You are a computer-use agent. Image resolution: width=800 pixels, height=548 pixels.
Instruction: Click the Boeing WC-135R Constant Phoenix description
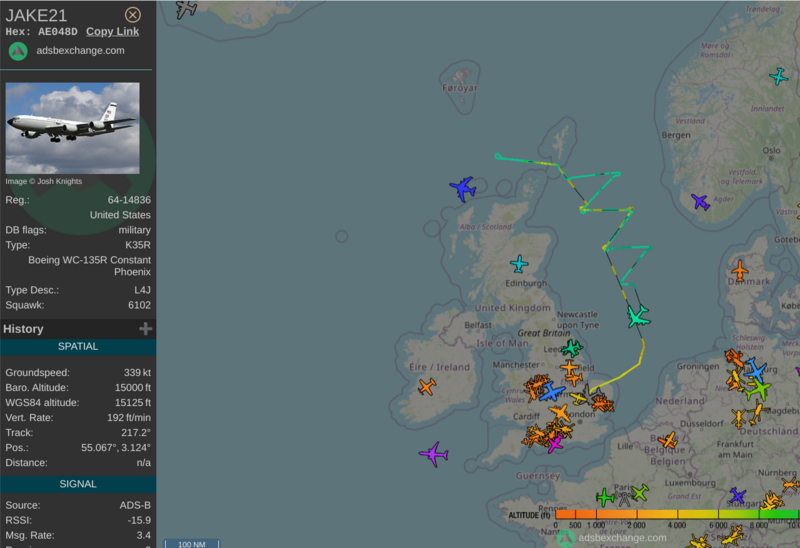[x=89, y=266]
